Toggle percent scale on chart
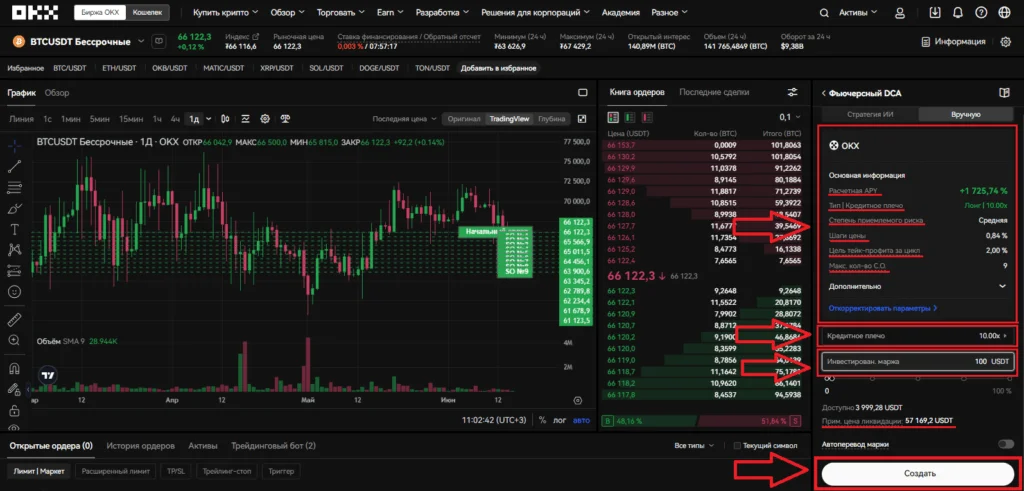Screen dimensions: 1024x491 tap(542, 420)
